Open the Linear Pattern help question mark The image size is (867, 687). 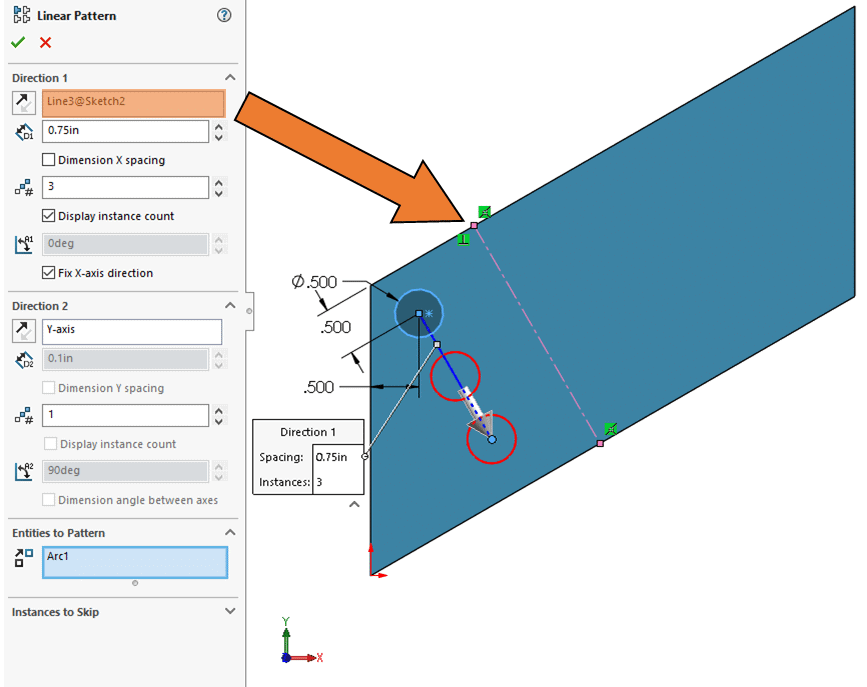pos(223,15)
